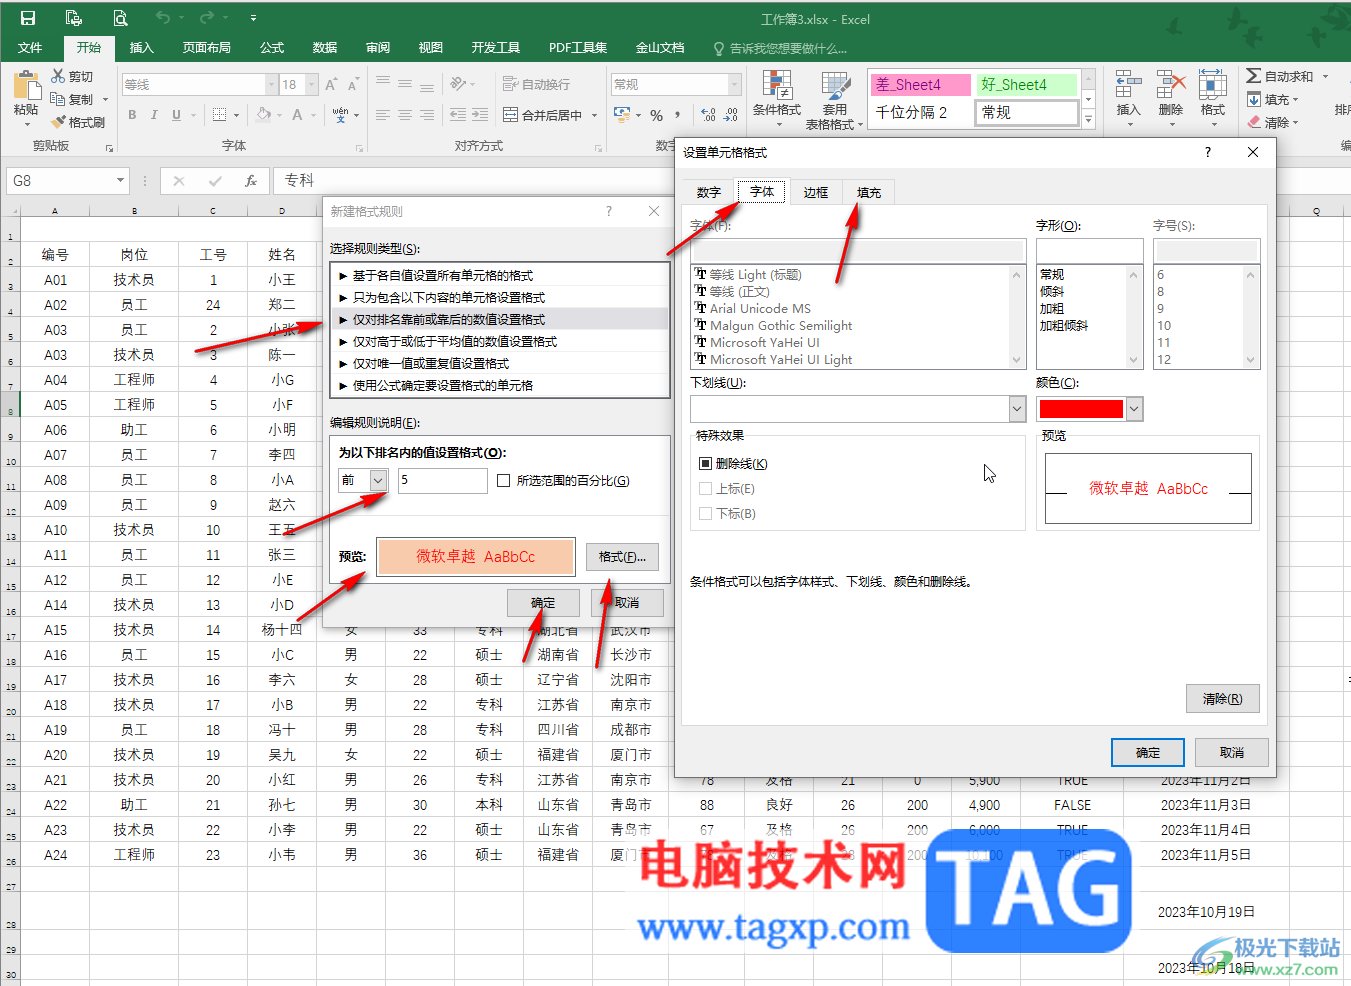Click the Cut scissors icon

pyautogui.click(x=59, y=76)
